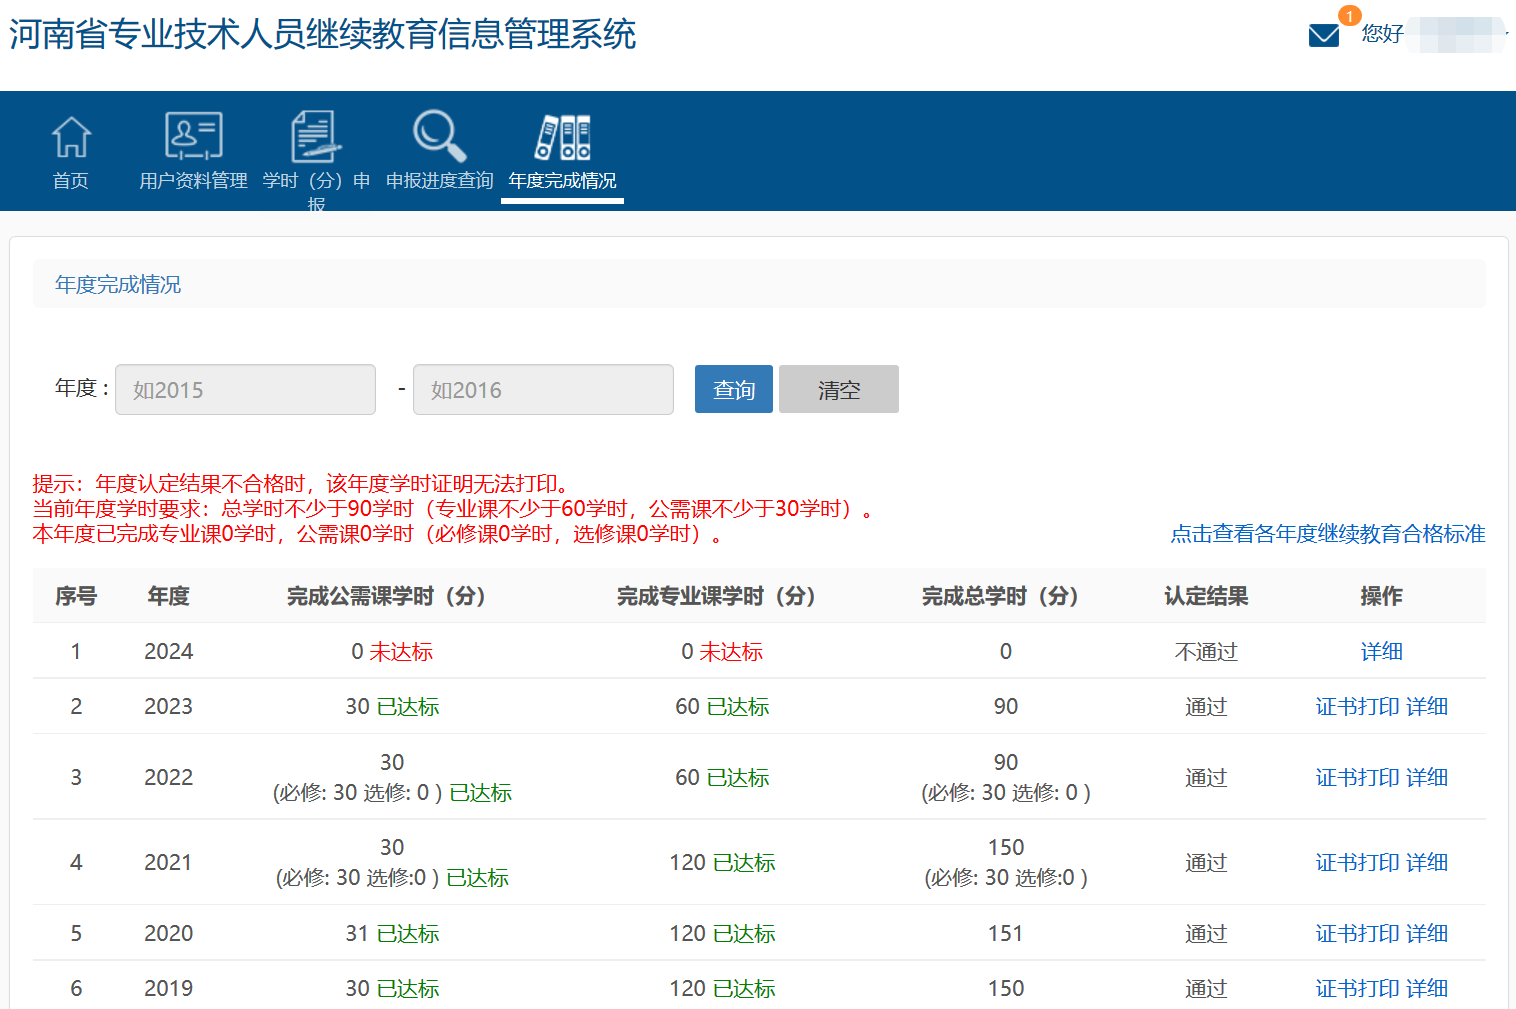The width and height of the screenshot is (1516, 1009).
Task: Open 点击查看各年度继续教育合格标准 link
Action: (x=1328, y=534)
